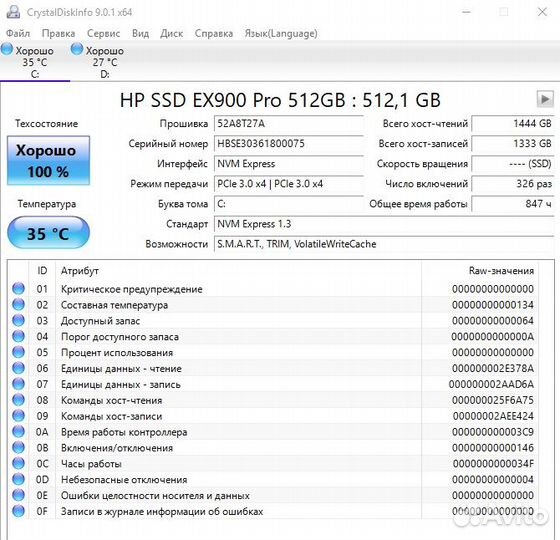Select row Единицы данных - чтение
This screenshot has height=540, width=560.
[273, 368]
